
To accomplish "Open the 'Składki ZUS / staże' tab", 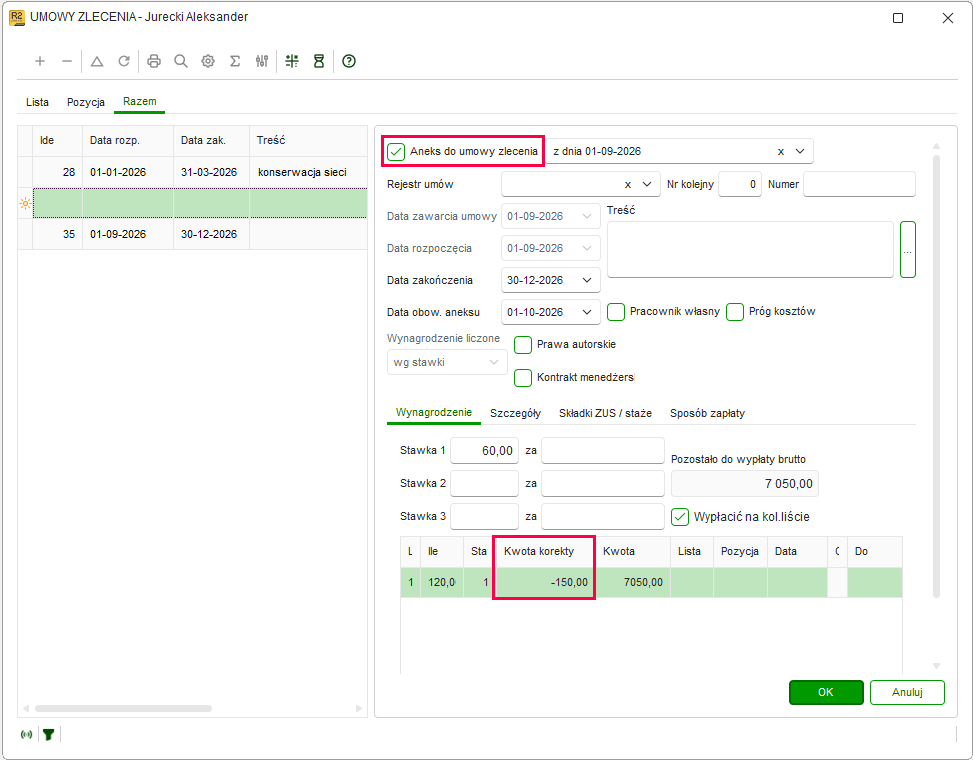I will (605, 413).
